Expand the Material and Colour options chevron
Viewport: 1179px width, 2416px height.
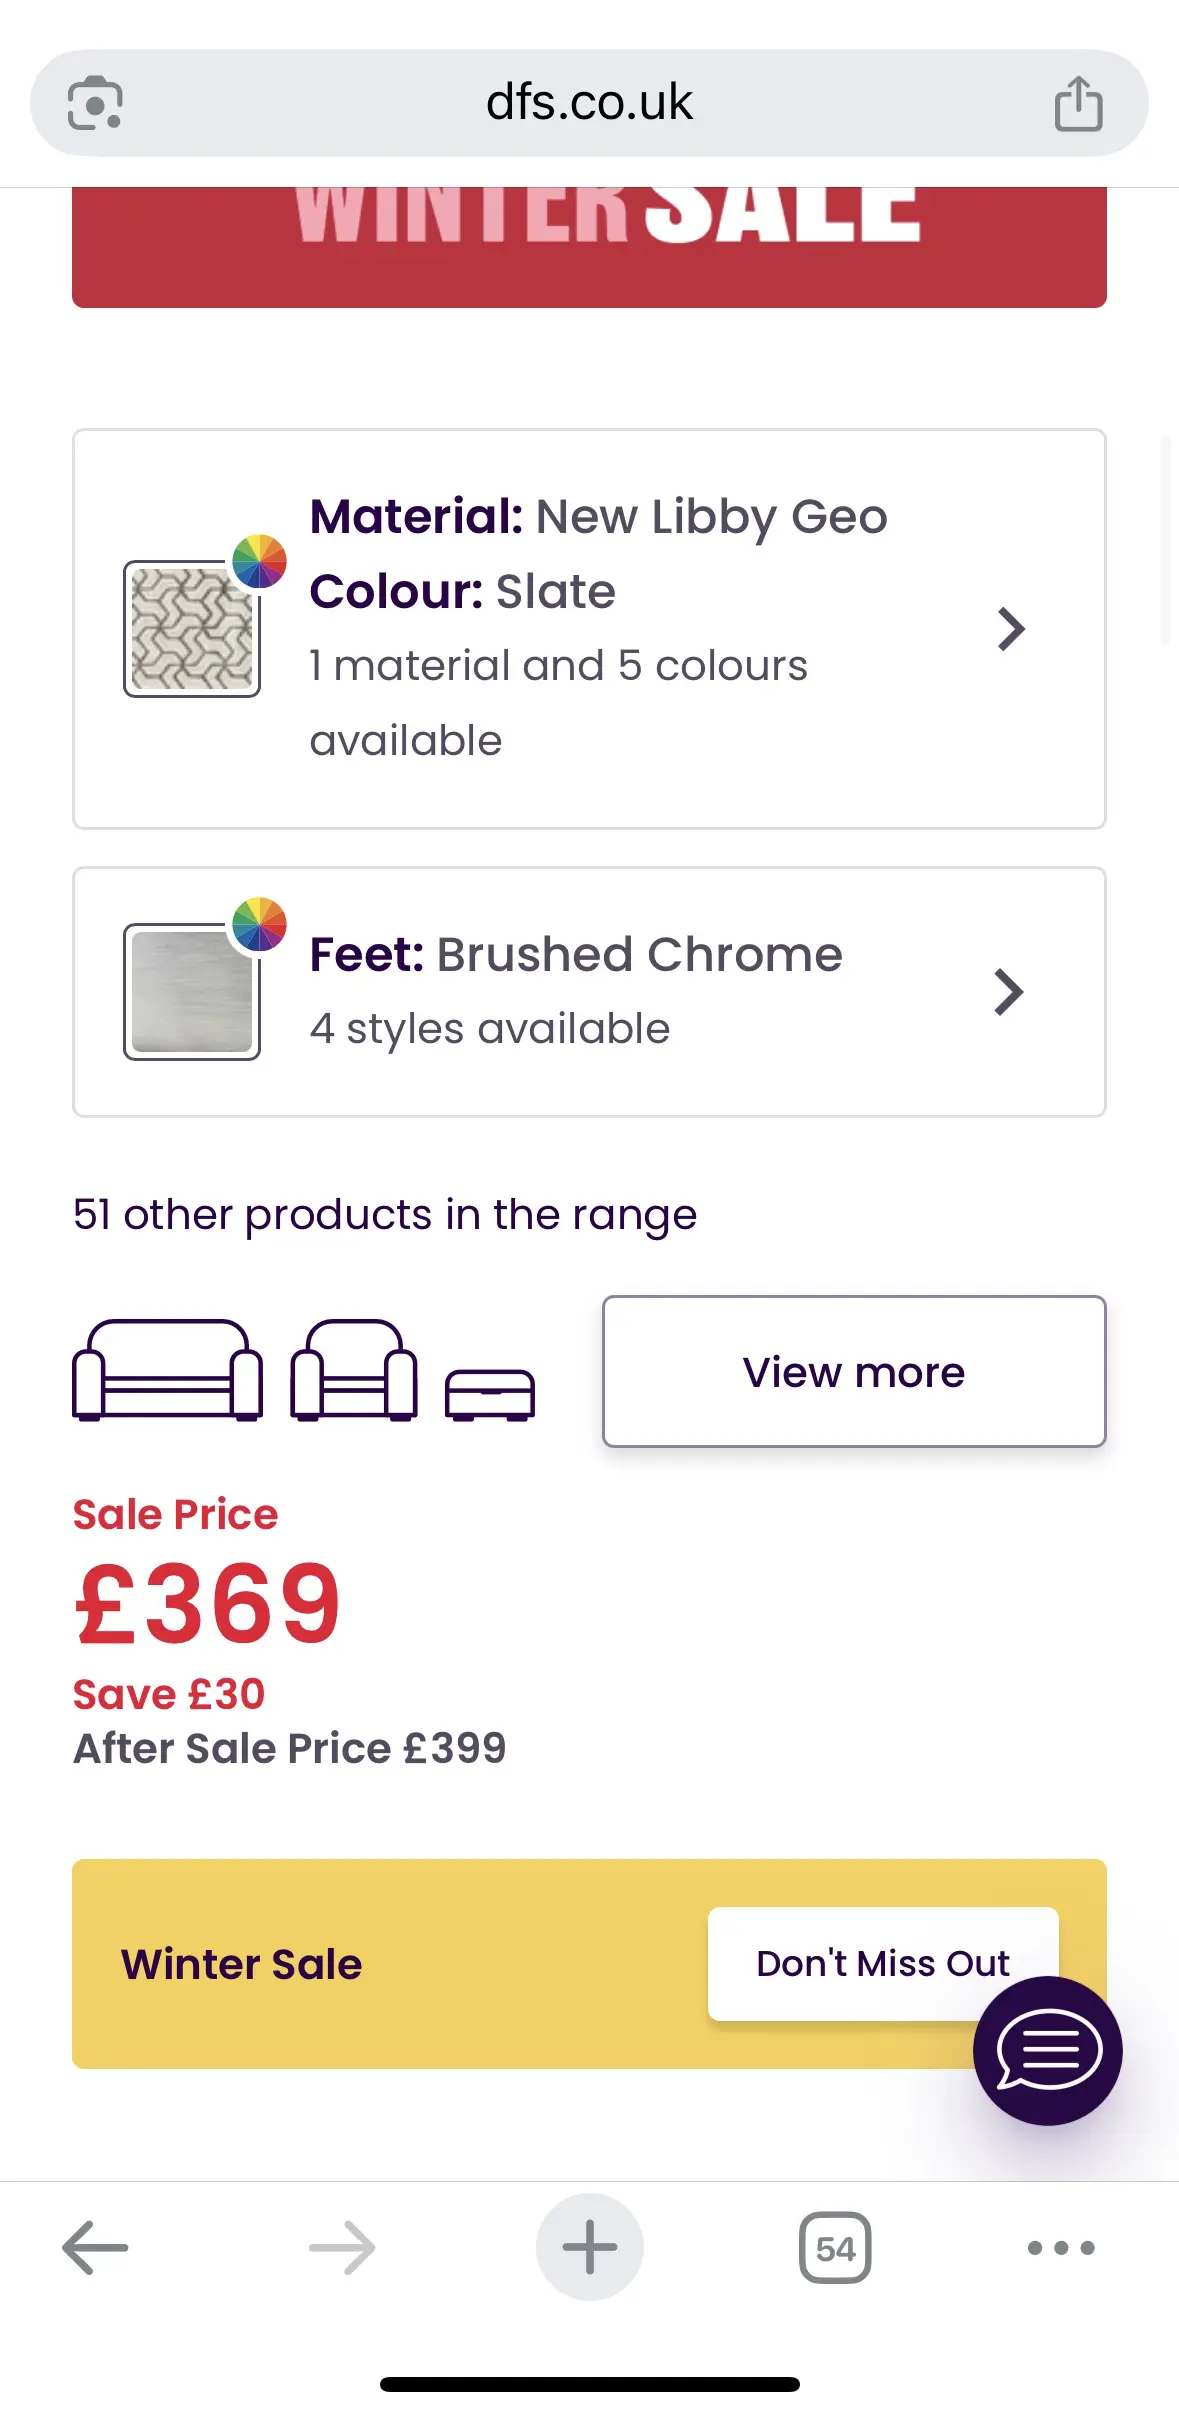tap(1011, 629)
